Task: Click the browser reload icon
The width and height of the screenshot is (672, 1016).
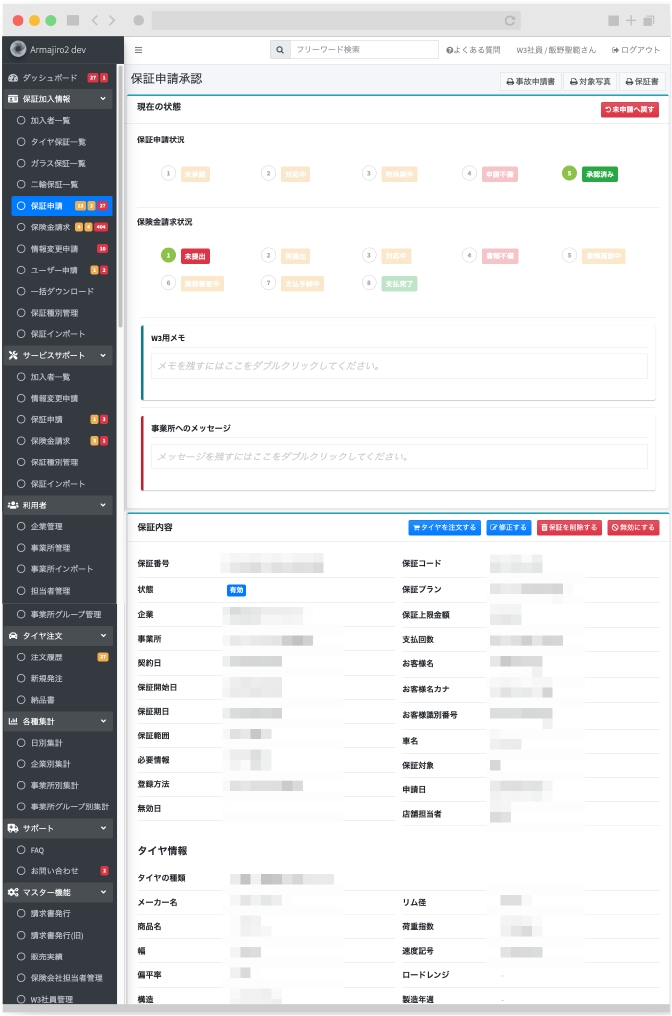Action: [x=510, y=20]
